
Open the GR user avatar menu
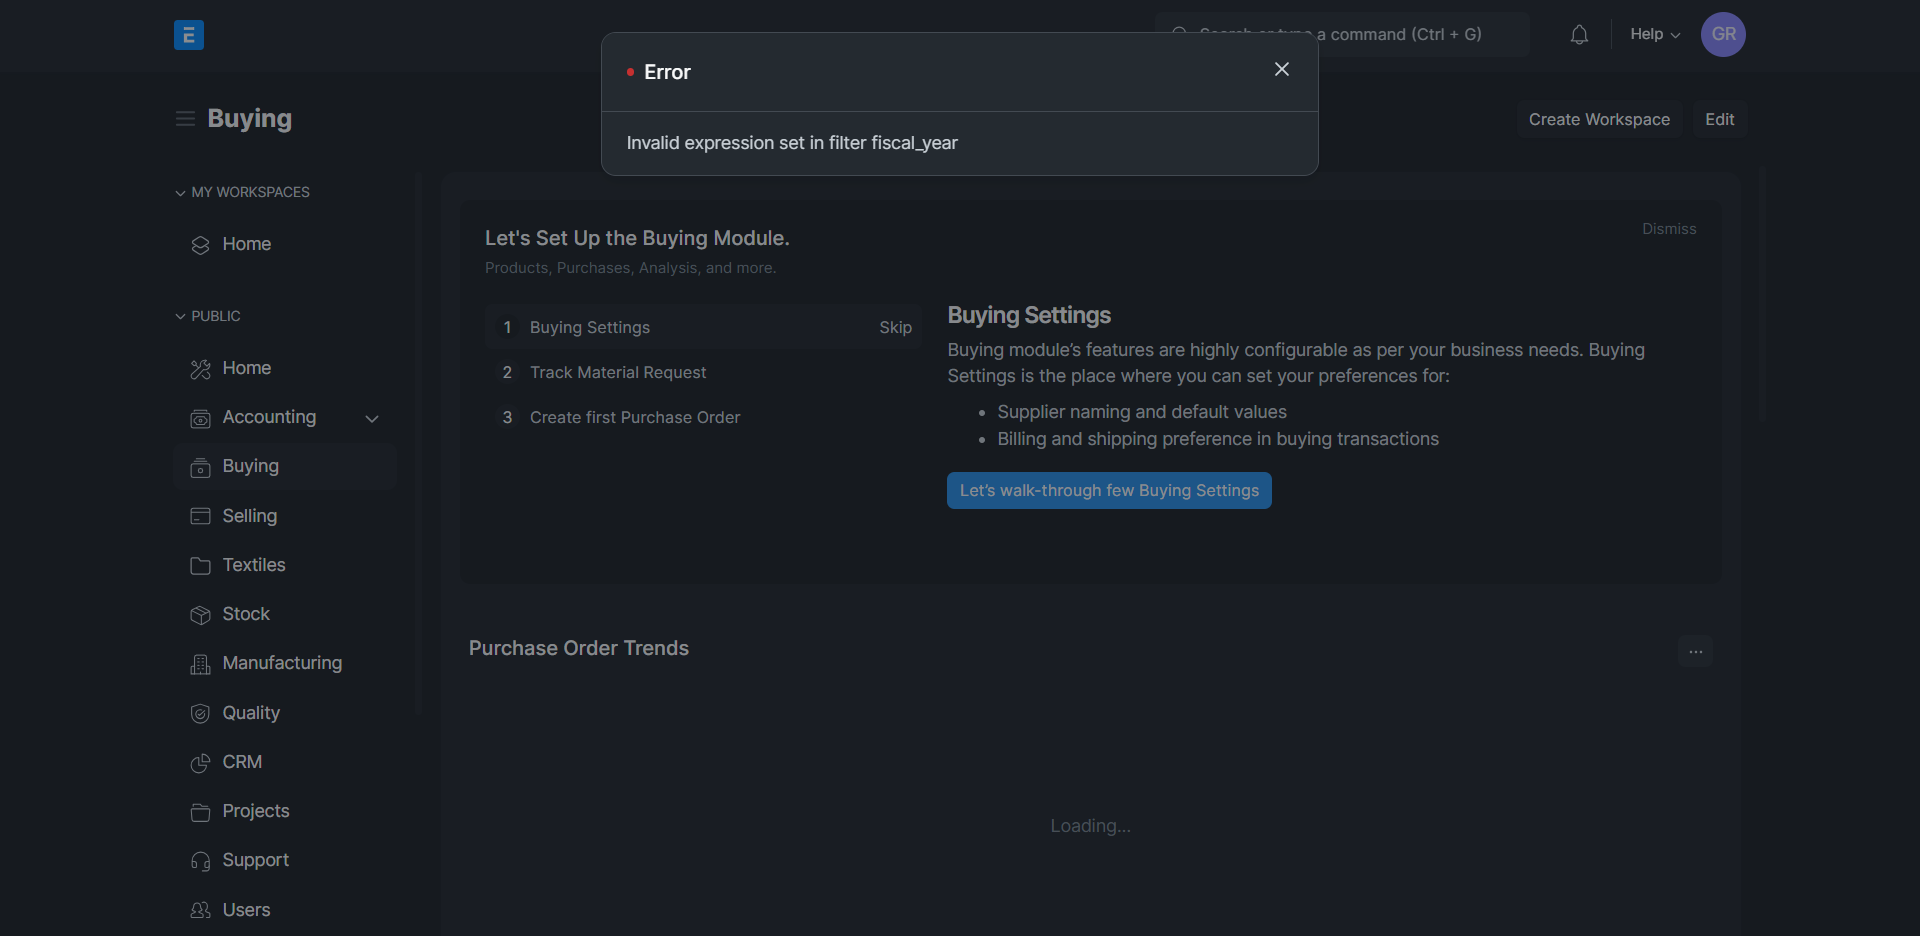pyautogui.click(x=1723, y=34)
